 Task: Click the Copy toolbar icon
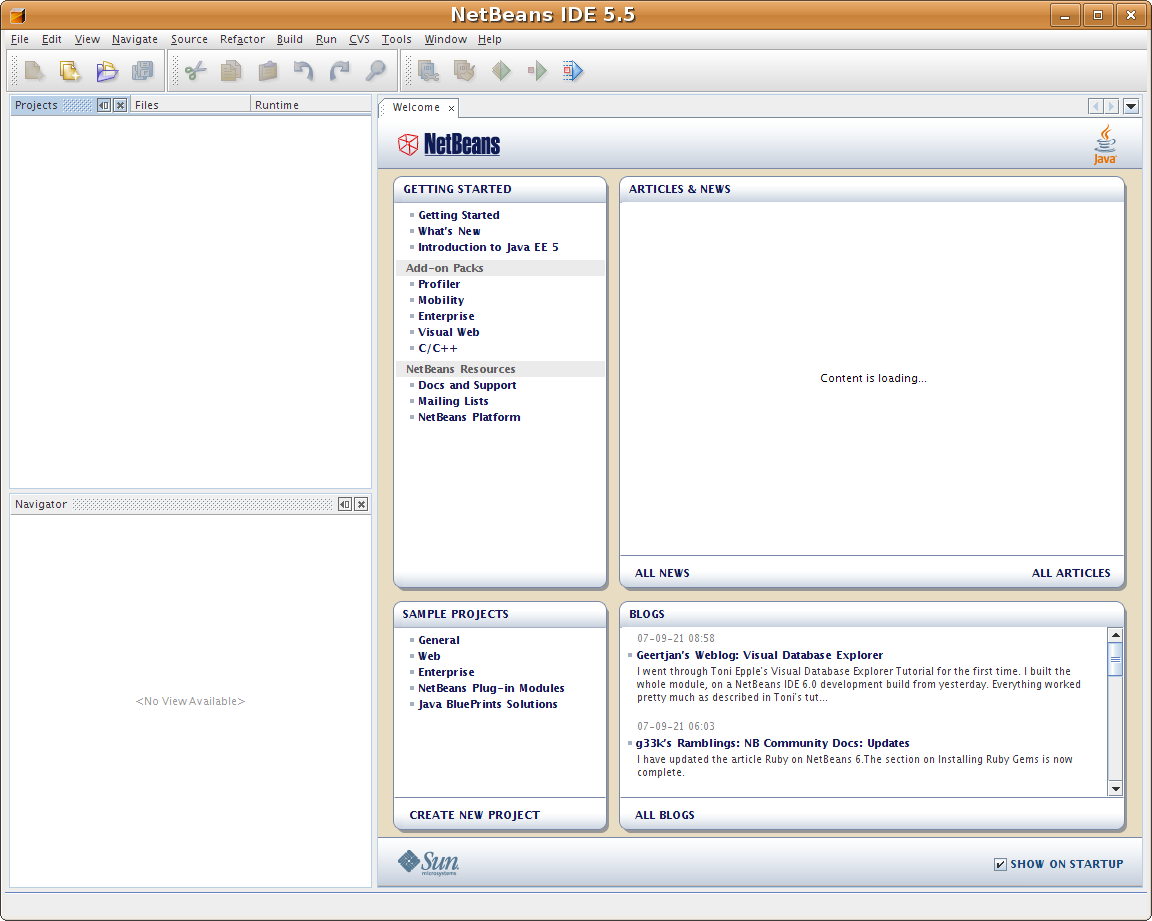[x=231, y=71]
